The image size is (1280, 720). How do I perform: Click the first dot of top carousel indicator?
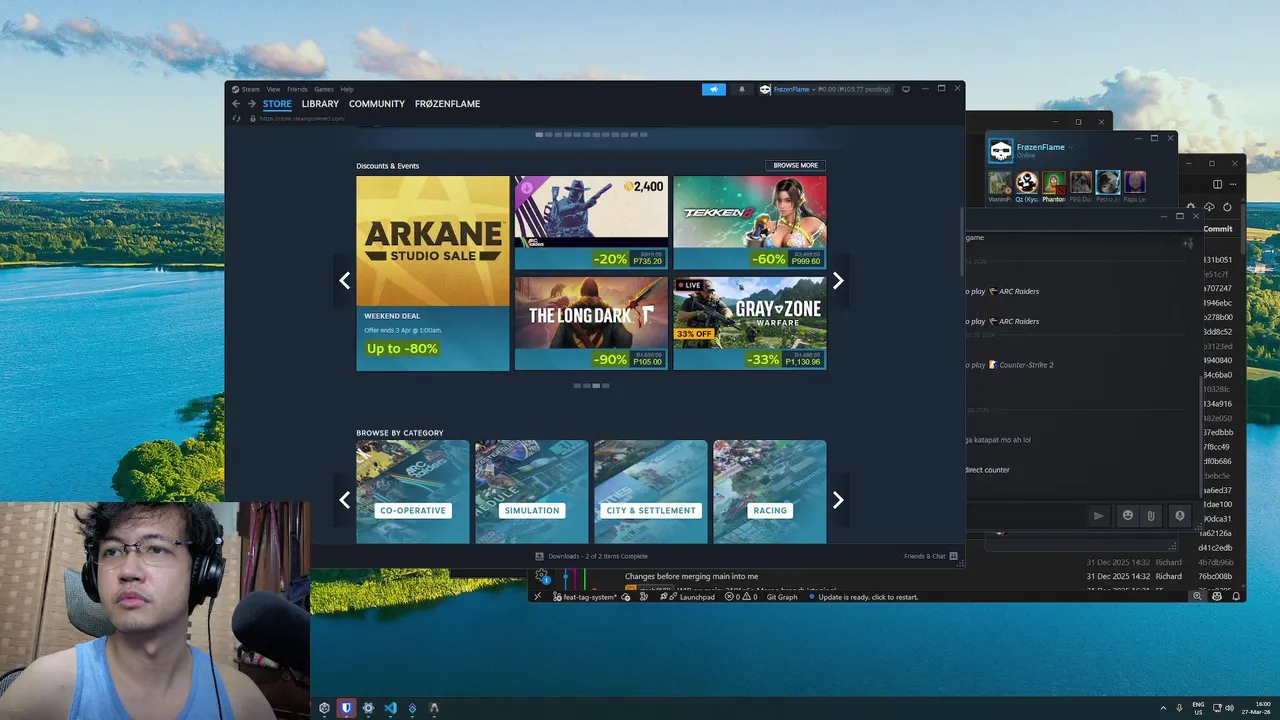pyautogui.click(x=539, y=134)
